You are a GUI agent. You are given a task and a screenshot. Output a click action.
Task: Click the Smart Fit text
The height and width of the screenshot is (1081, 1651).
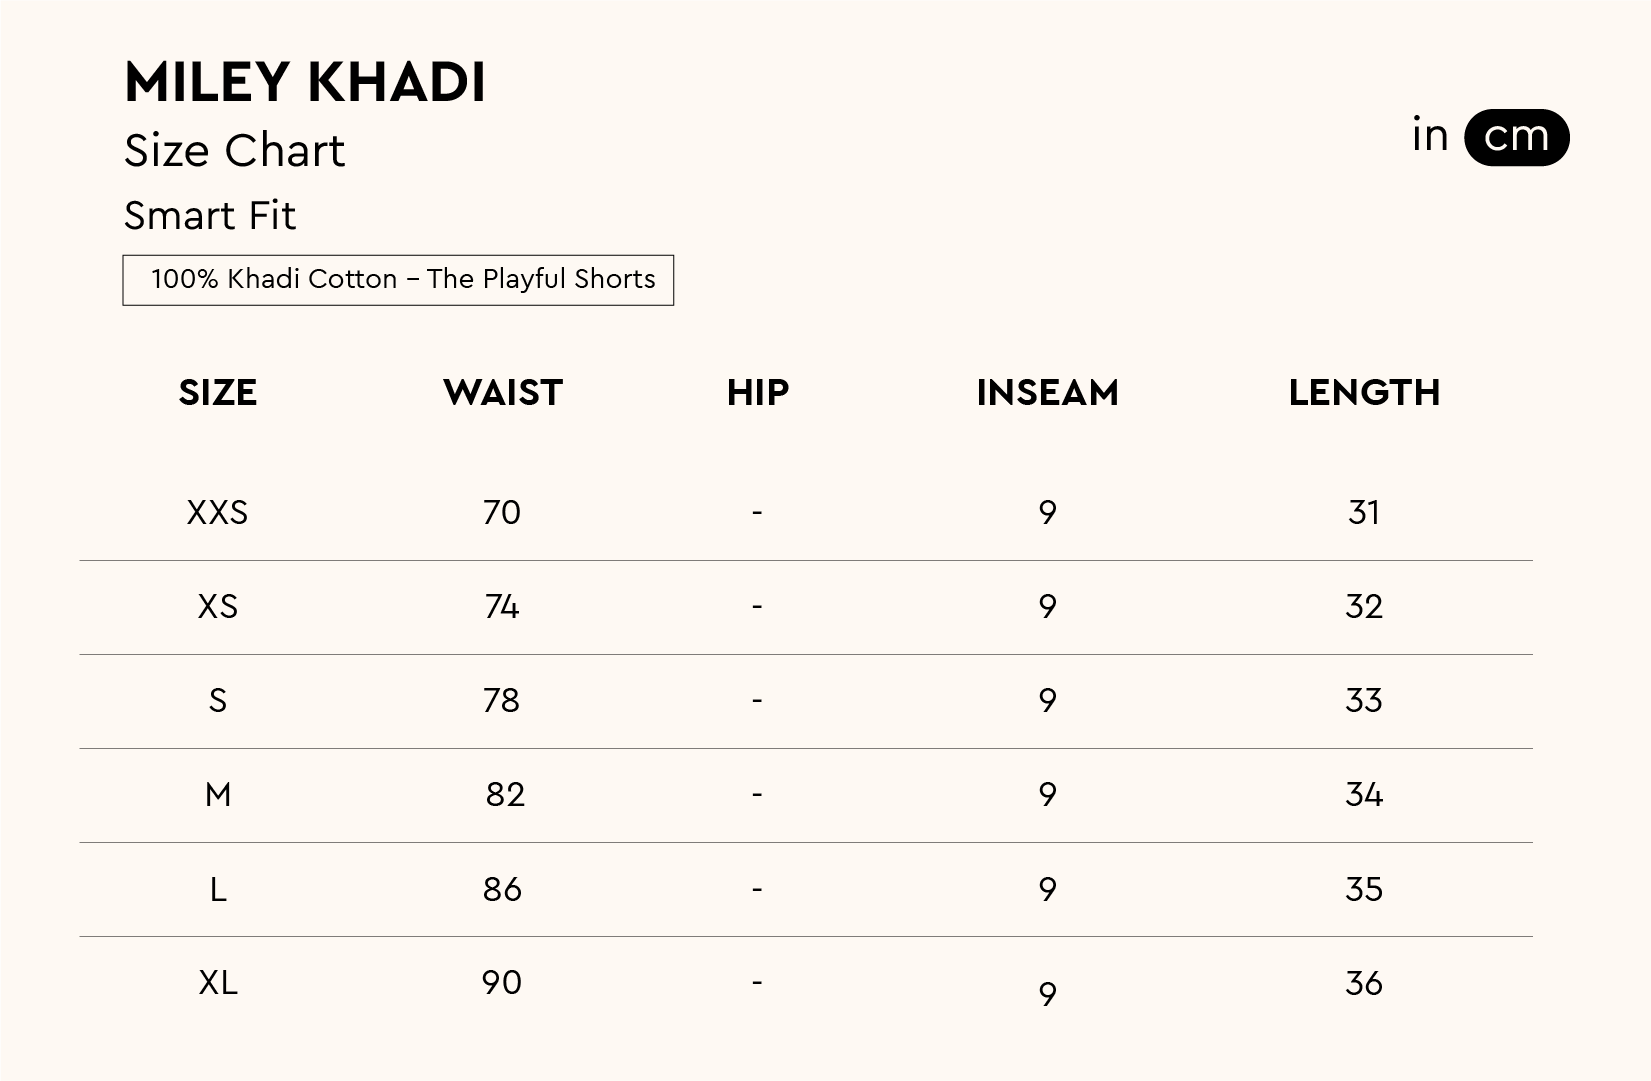click(x=210, y=216)
